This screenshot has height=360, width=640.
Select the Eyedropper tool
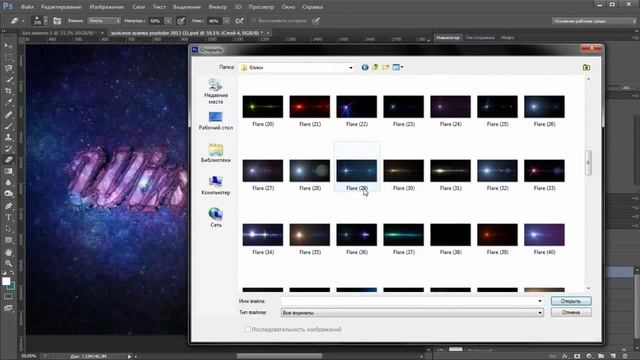(x=9, y=102)
